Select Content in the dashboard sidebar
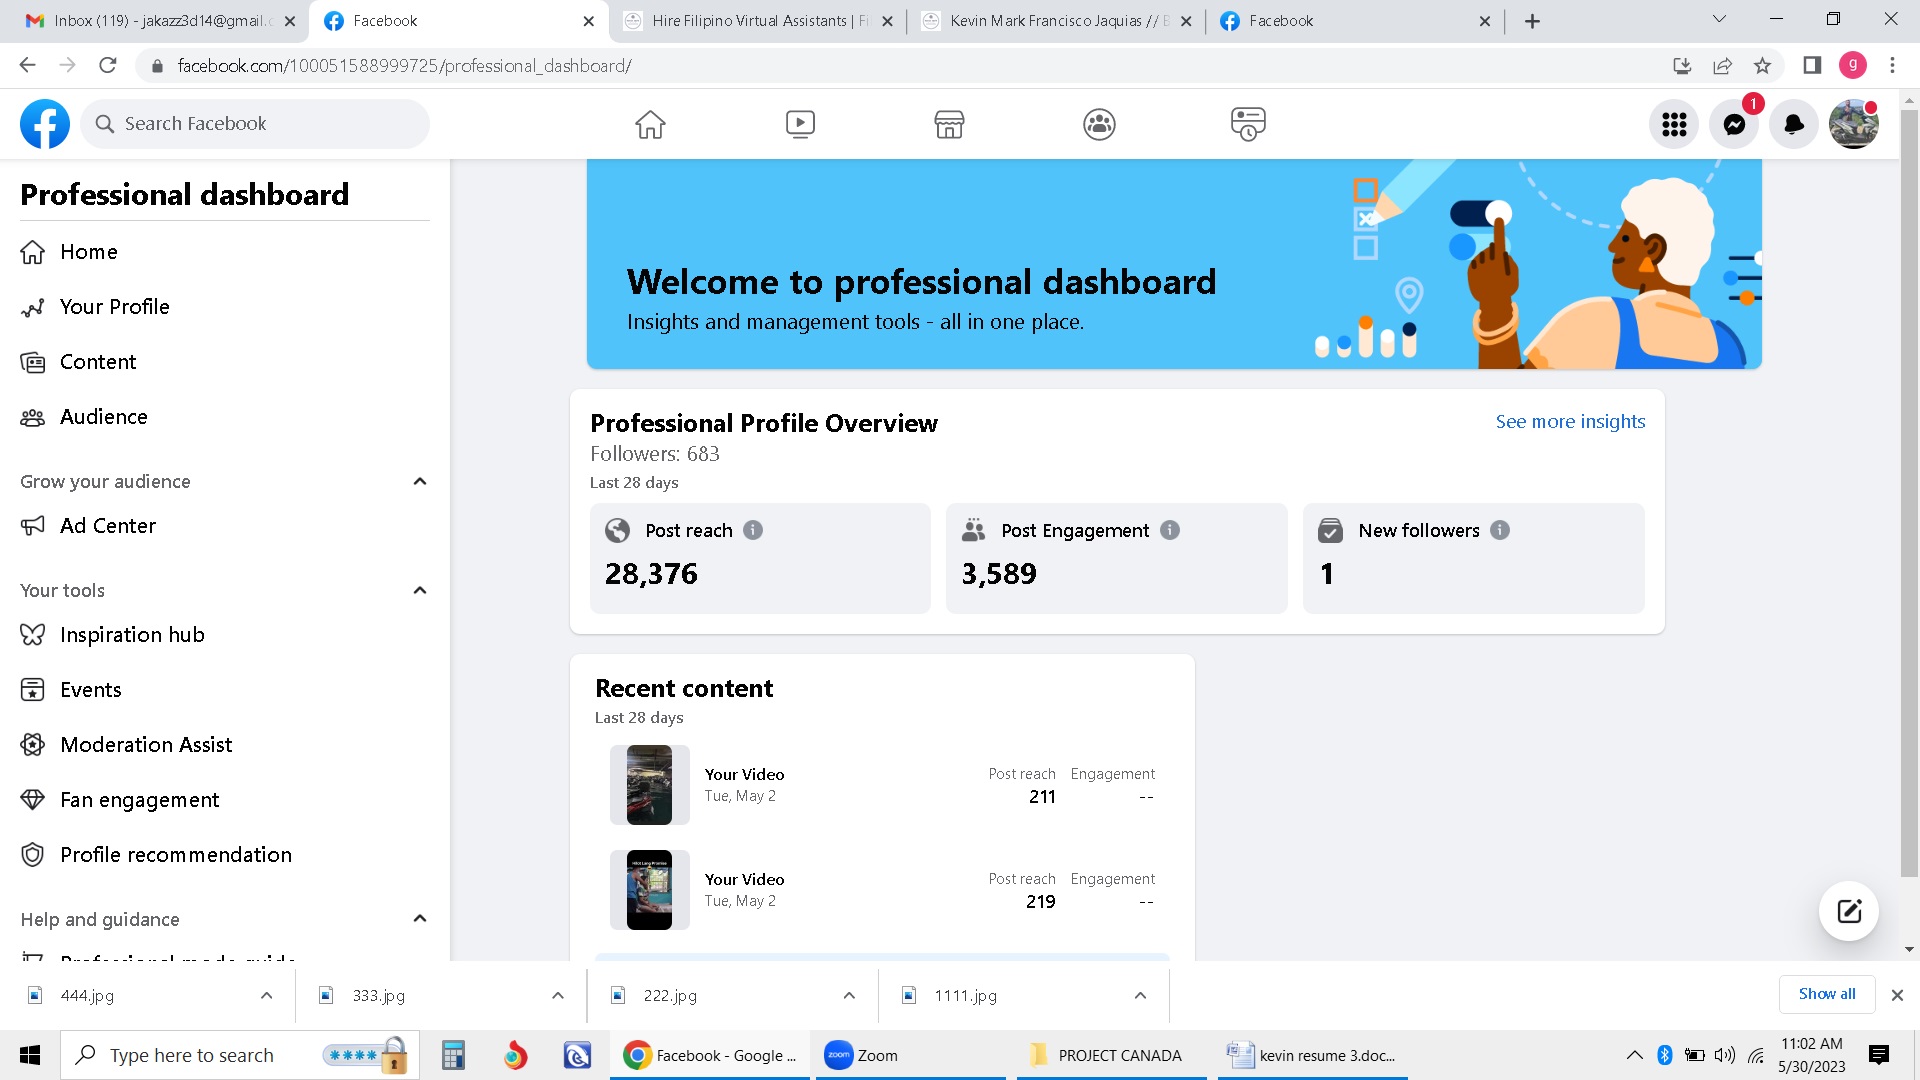1920x1080 pixels. (x=98, y=362)
